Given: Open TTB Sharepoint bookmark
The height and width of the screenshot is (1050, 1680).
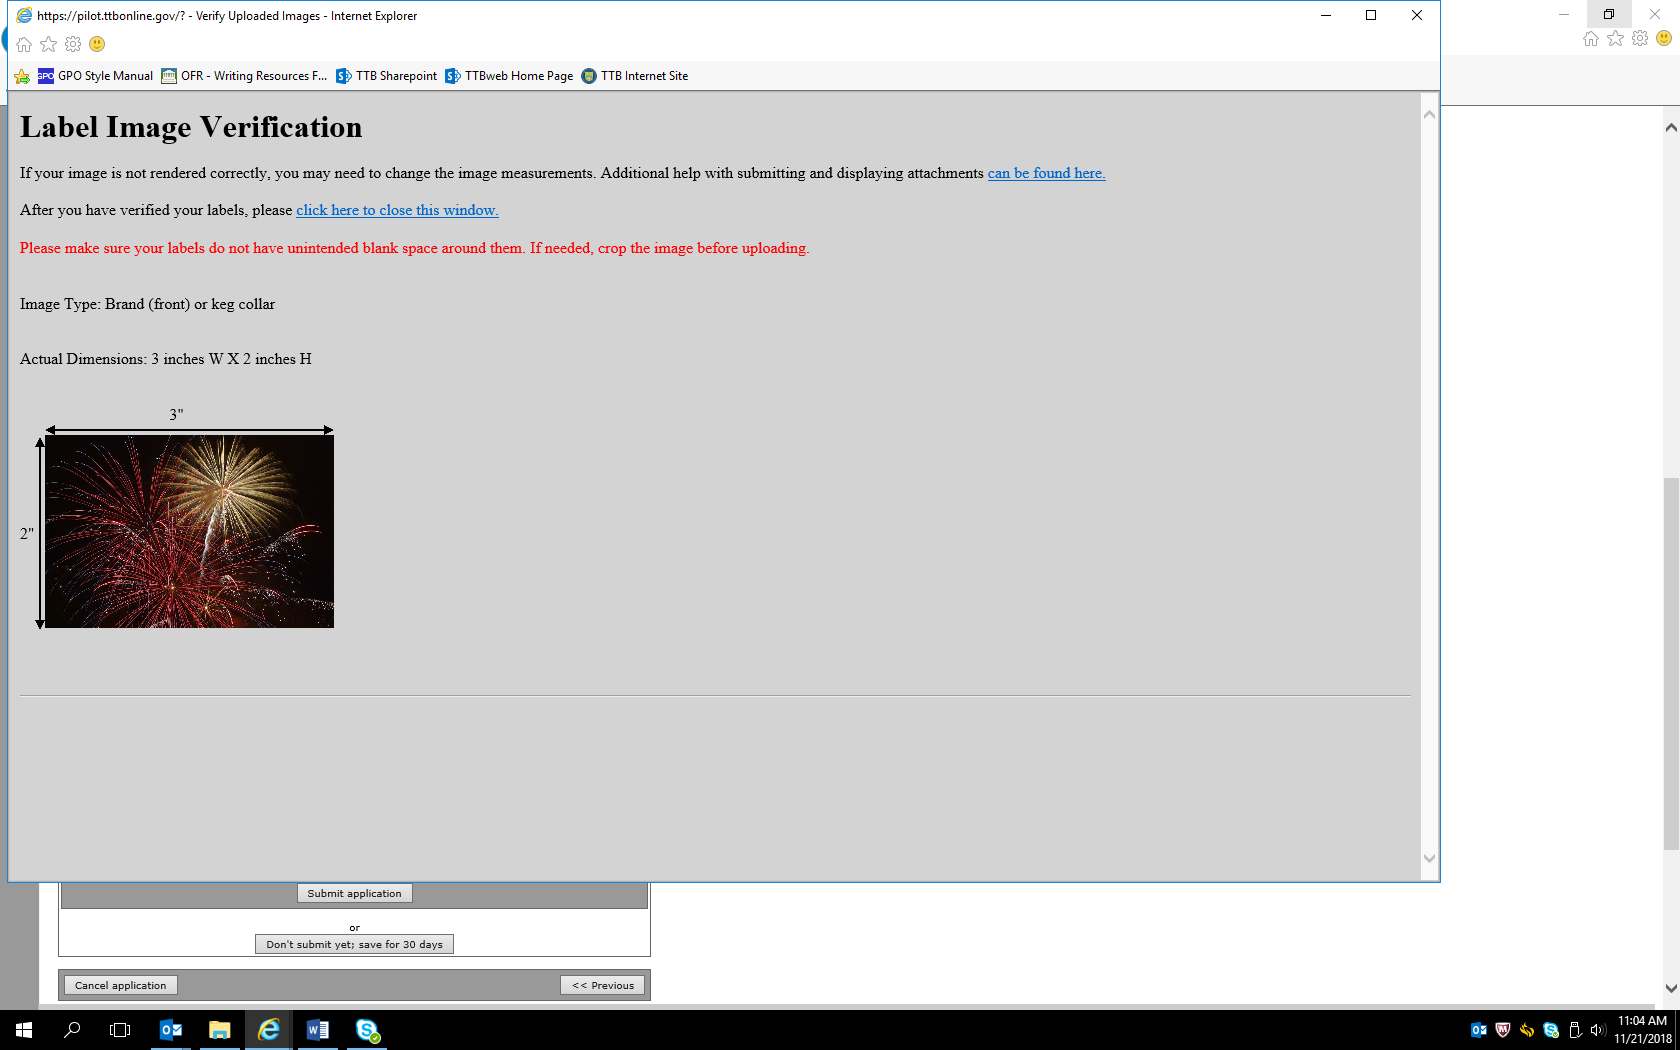Looking at the screenshot, I should coord(387,76).
